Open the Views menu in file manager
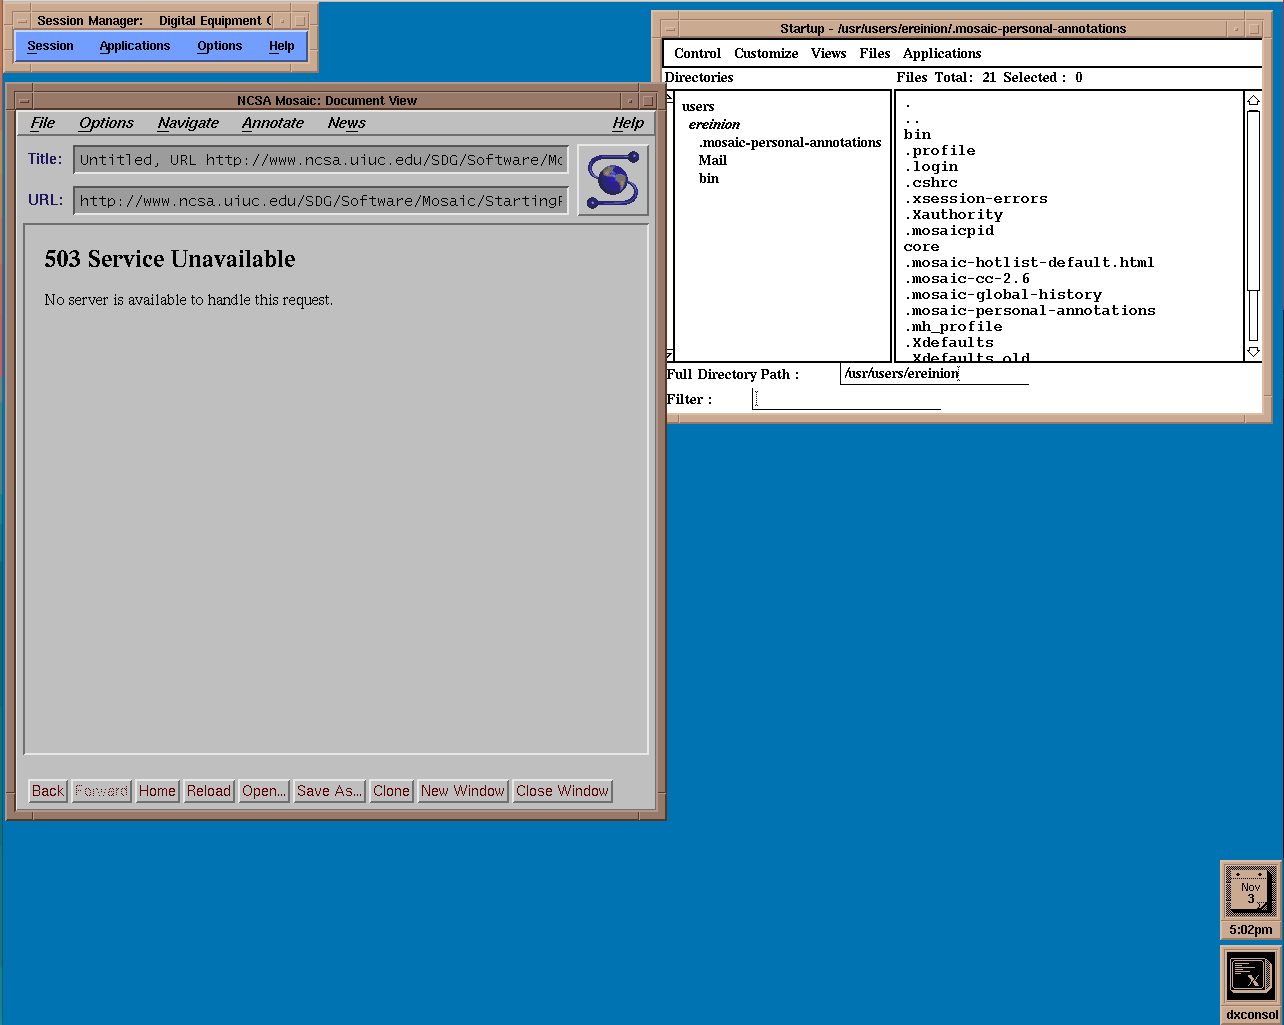This screenshot has width=1284, height=1025. [828, 54]
